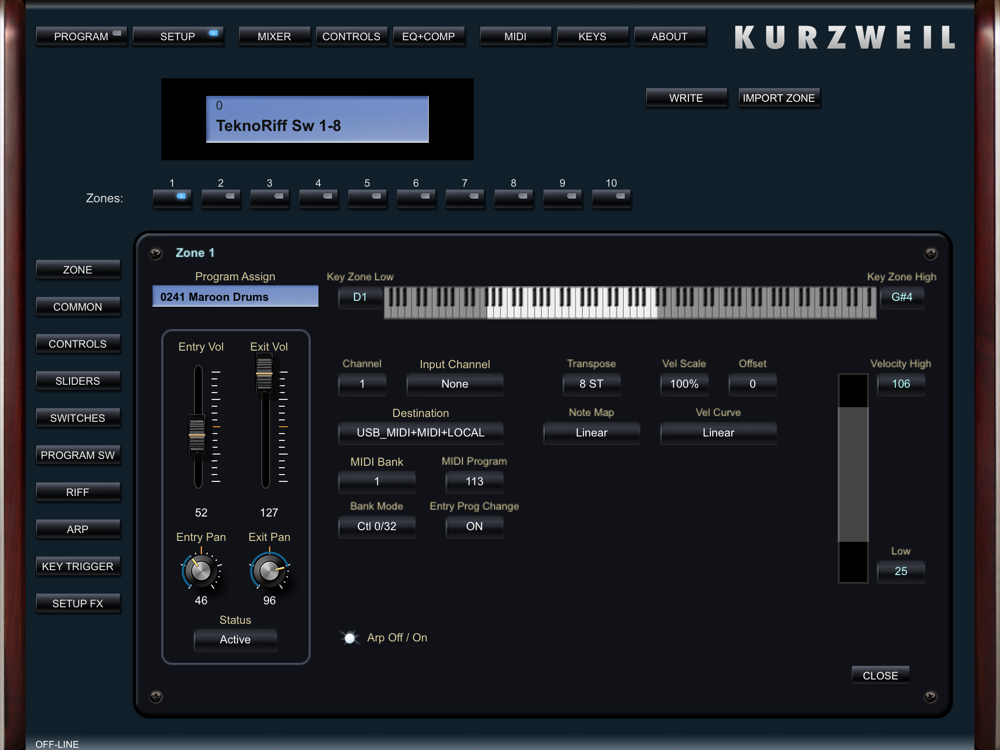Image resolution: width=1000 pixels, height=750 pixels.
Task: Click the Program Assign 0241 Maroon Drums field
Action: click(235, 297)
